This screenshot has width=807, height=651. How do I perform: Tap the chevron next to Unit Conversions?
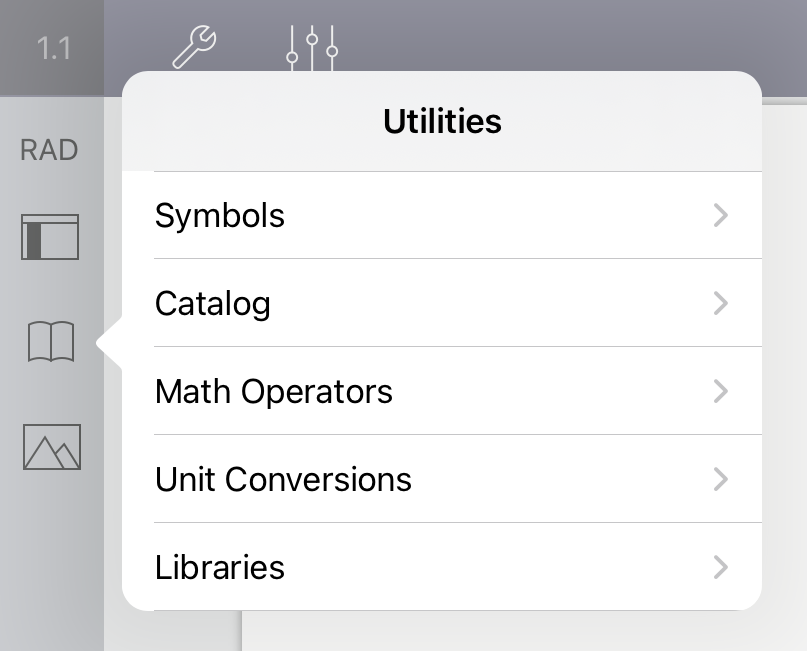pyautogui.click(x=720, y=479)
